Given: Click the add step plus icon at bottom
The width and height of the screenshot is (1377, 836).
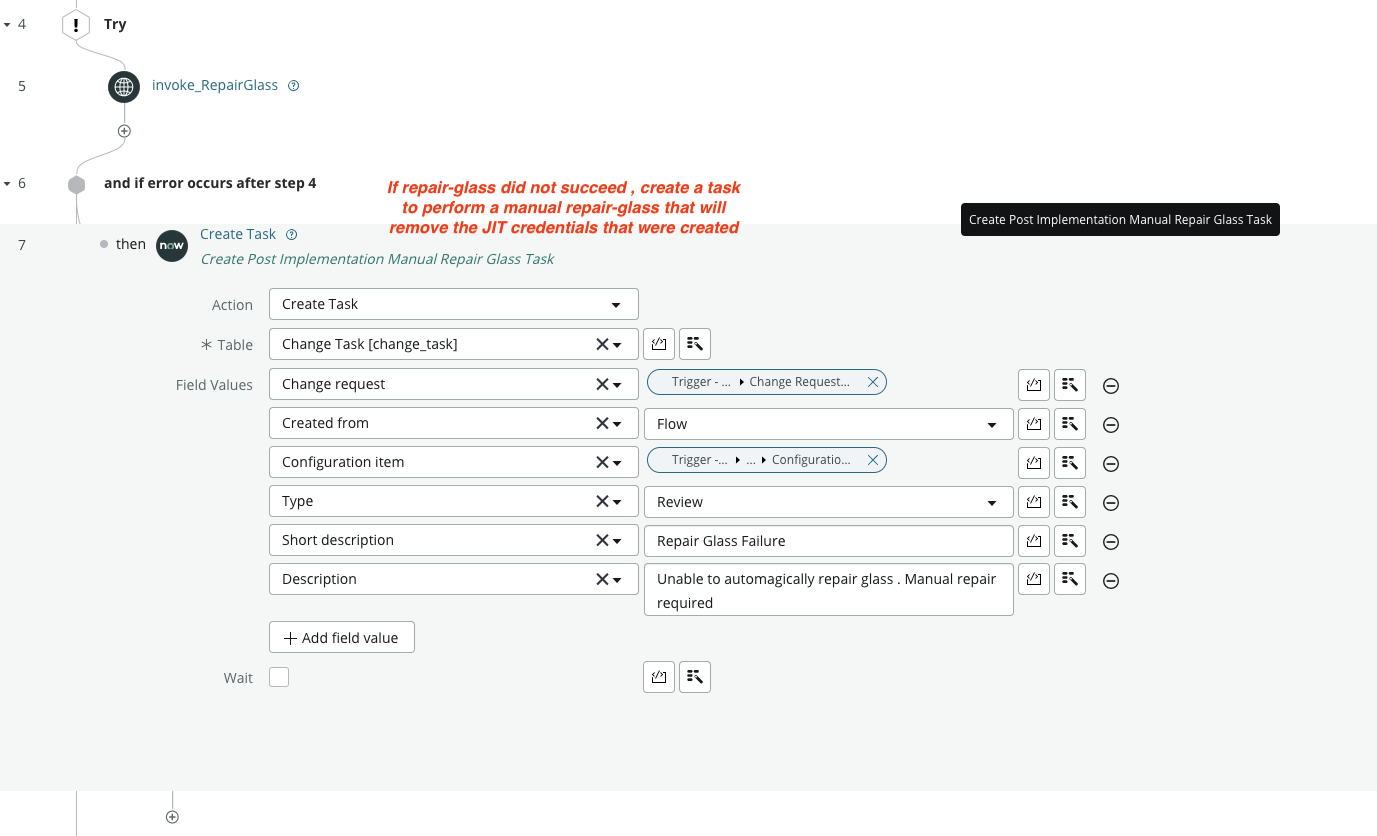Looking at the screenshot, I should pos(172,817).
